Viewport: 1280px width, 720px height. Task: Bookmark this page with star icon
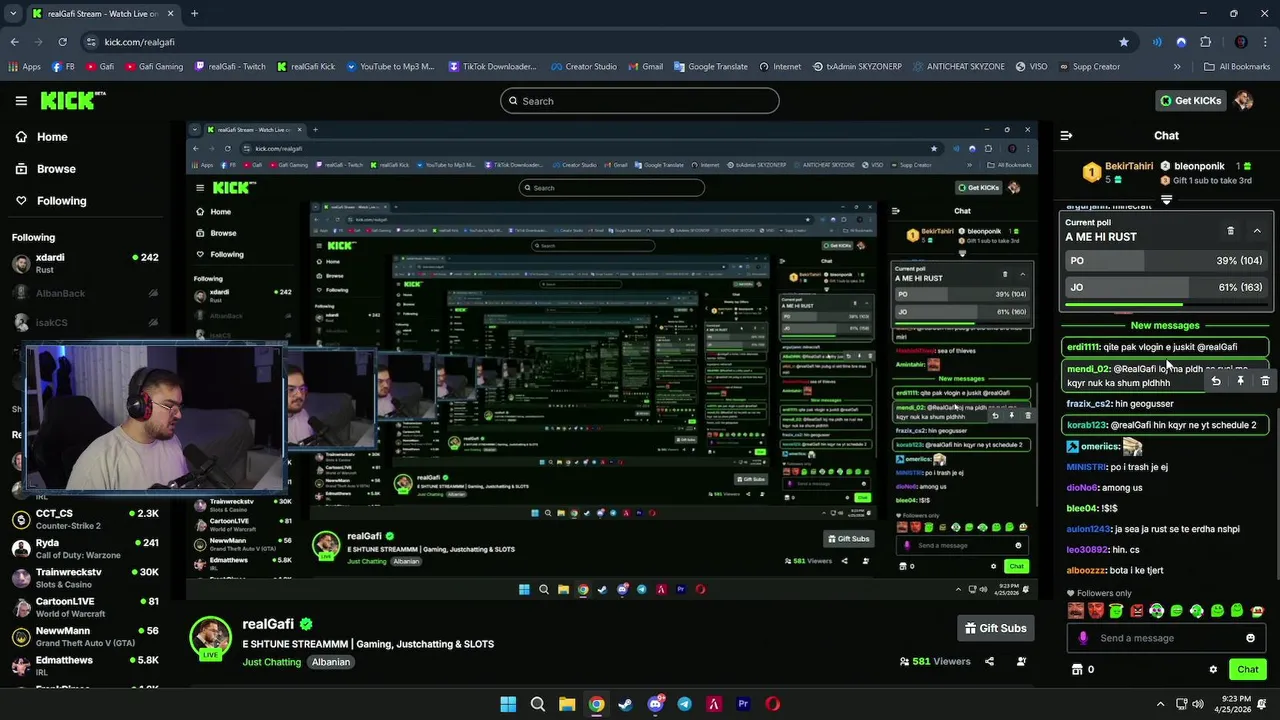coord(1124,42)
